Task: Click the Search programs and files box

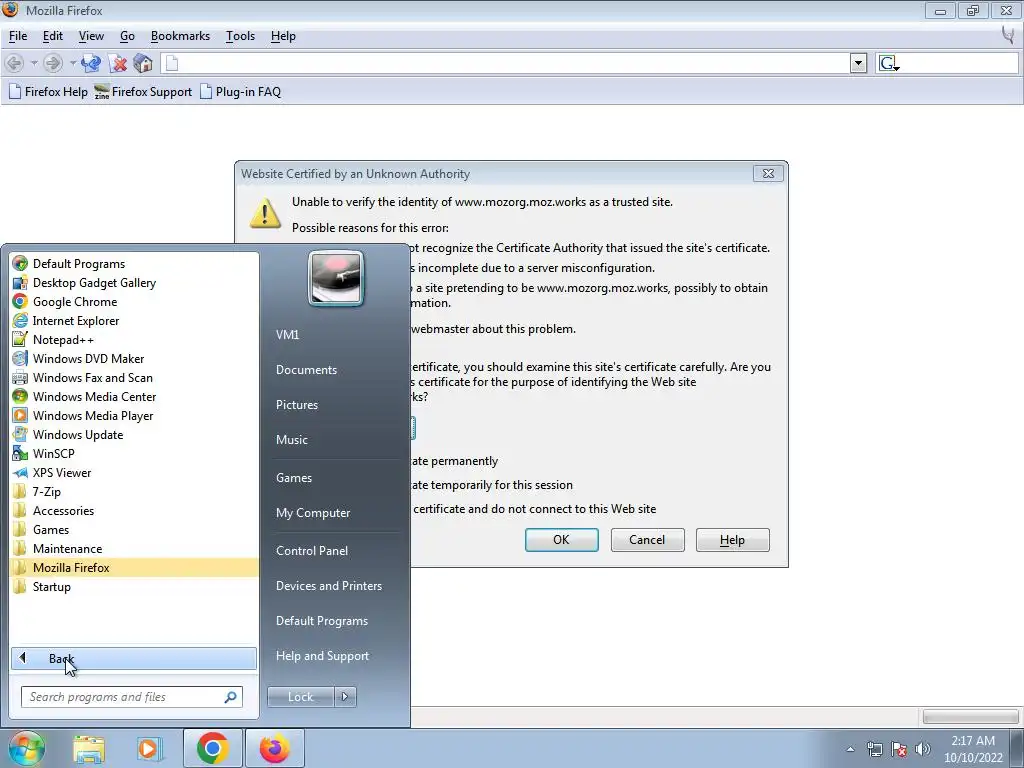Action: tap(132, 697)
